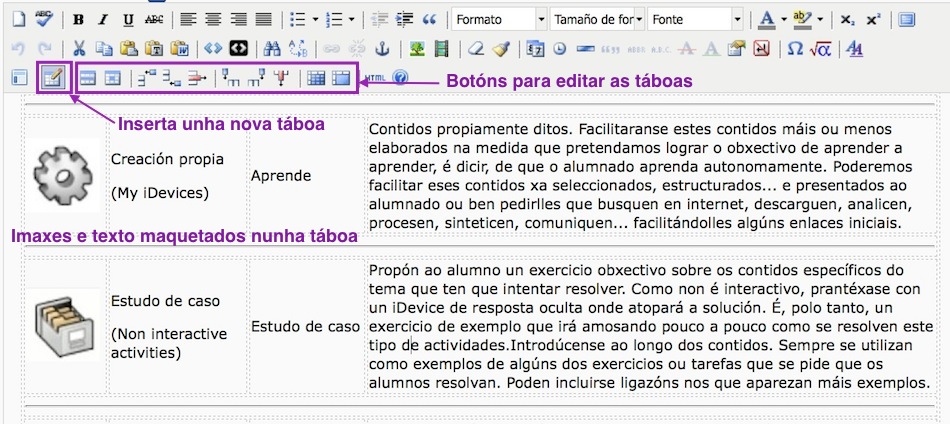Insert special character with Omega icon

[x=795, y=48]
